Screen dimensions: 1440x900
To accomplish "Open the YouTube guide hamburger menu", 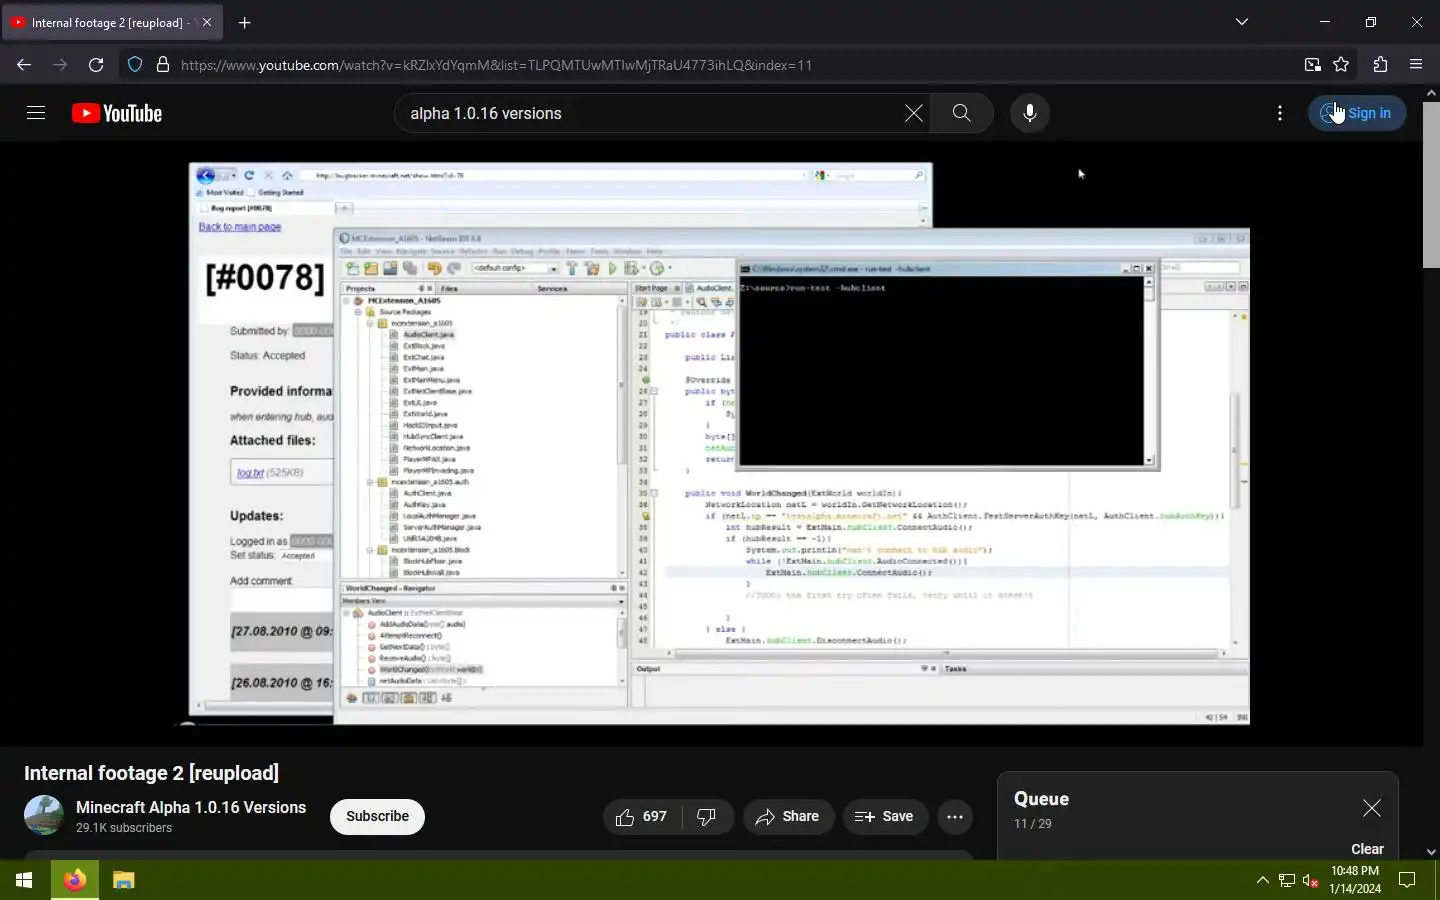I will coord(36,113).
